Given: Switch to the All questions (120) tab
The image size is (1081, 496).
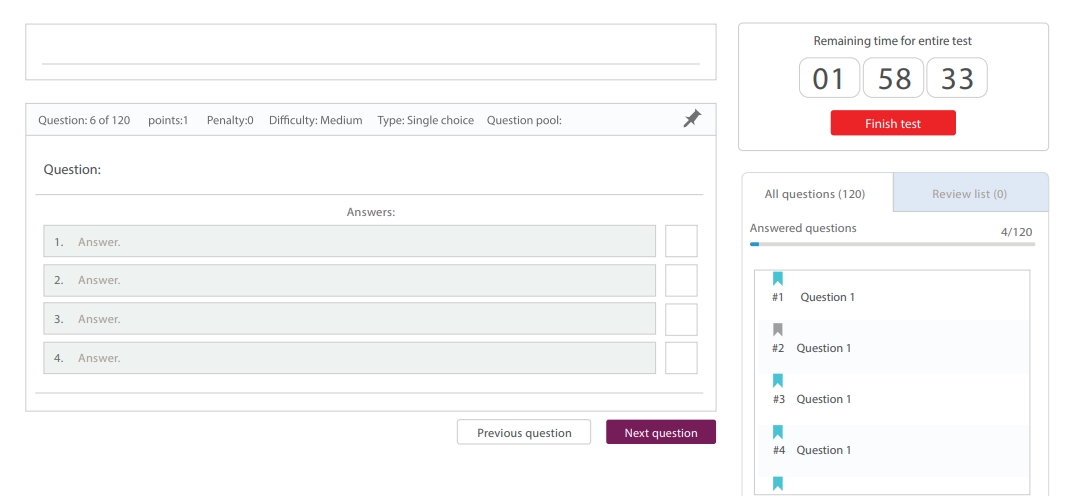Looking at the screenshot, I should point(818,193).
